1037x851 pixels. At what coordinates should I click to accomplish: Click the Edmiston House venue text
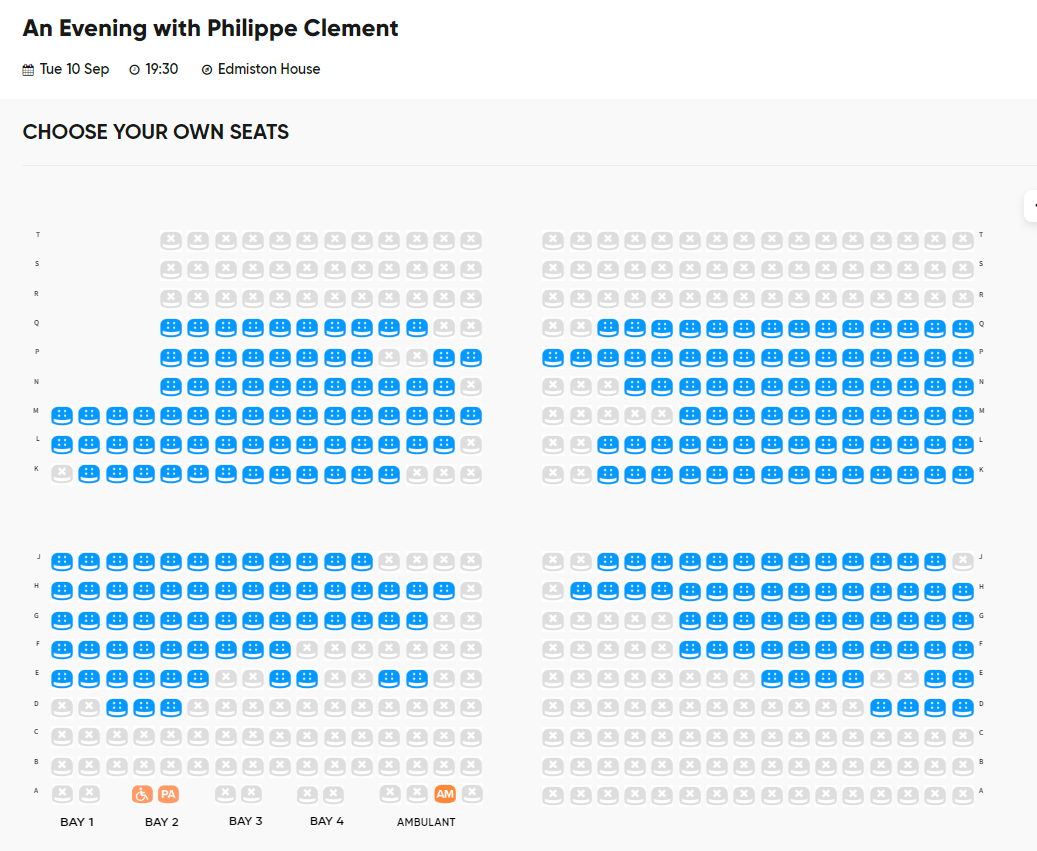tap(269, 69)
